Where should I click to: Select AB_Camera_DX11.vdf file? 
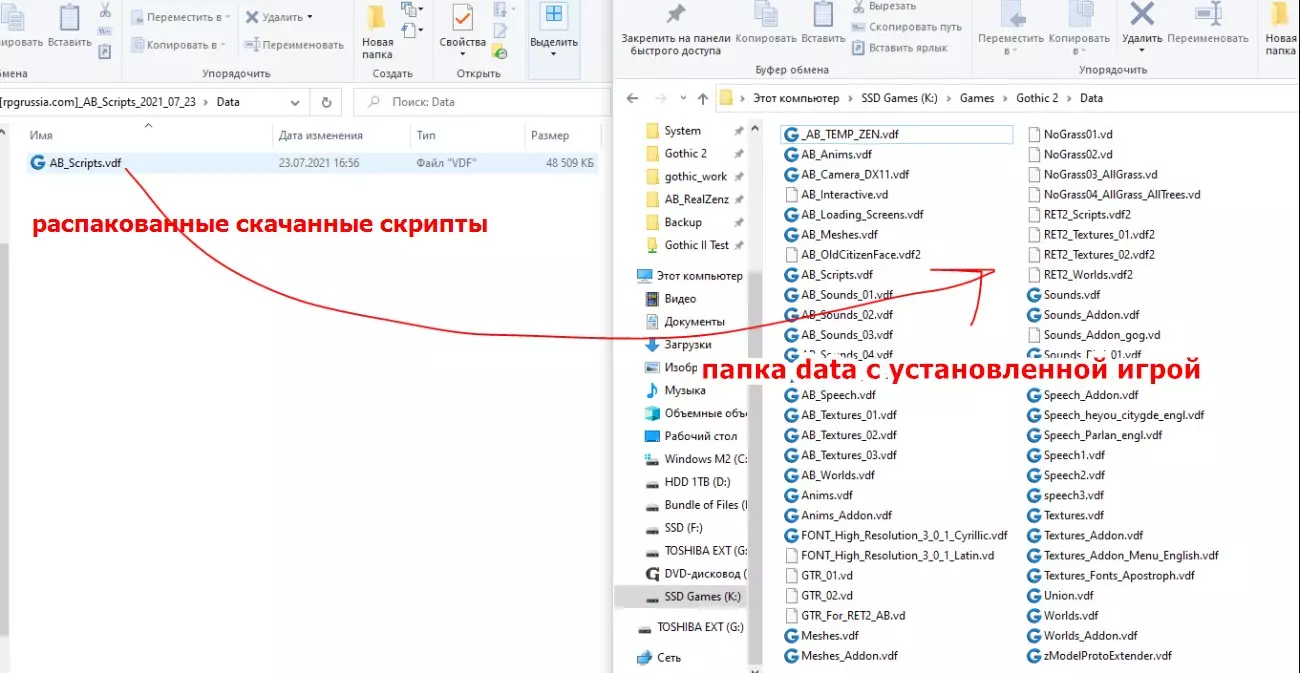(x=846, y=174)
